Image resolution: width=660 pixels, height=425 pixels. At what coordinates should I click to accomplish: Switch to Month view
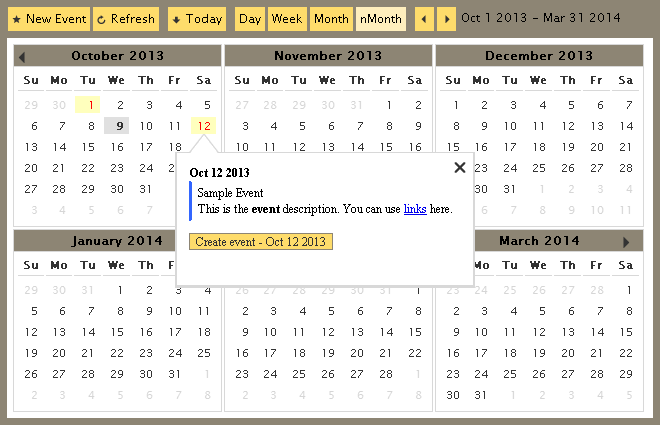[330, 19]
